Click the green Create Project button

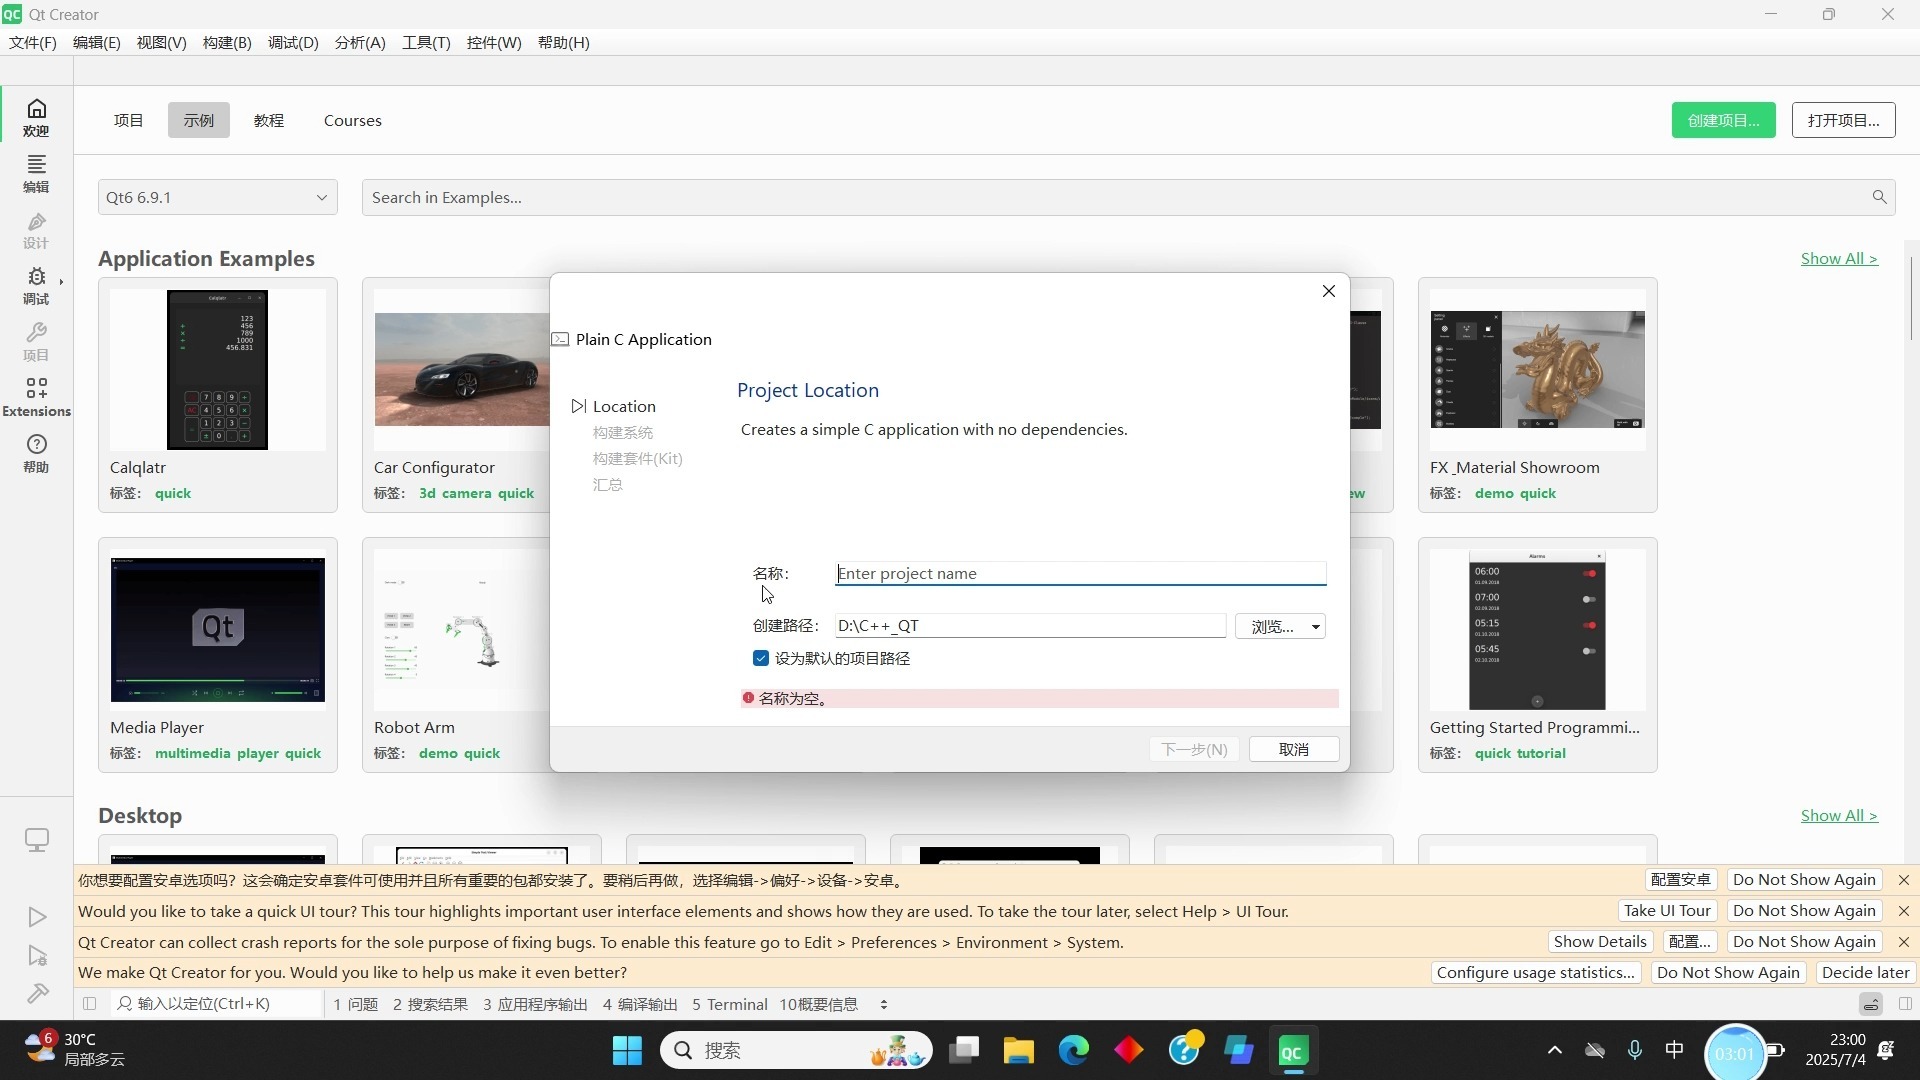click(1724, 120)
